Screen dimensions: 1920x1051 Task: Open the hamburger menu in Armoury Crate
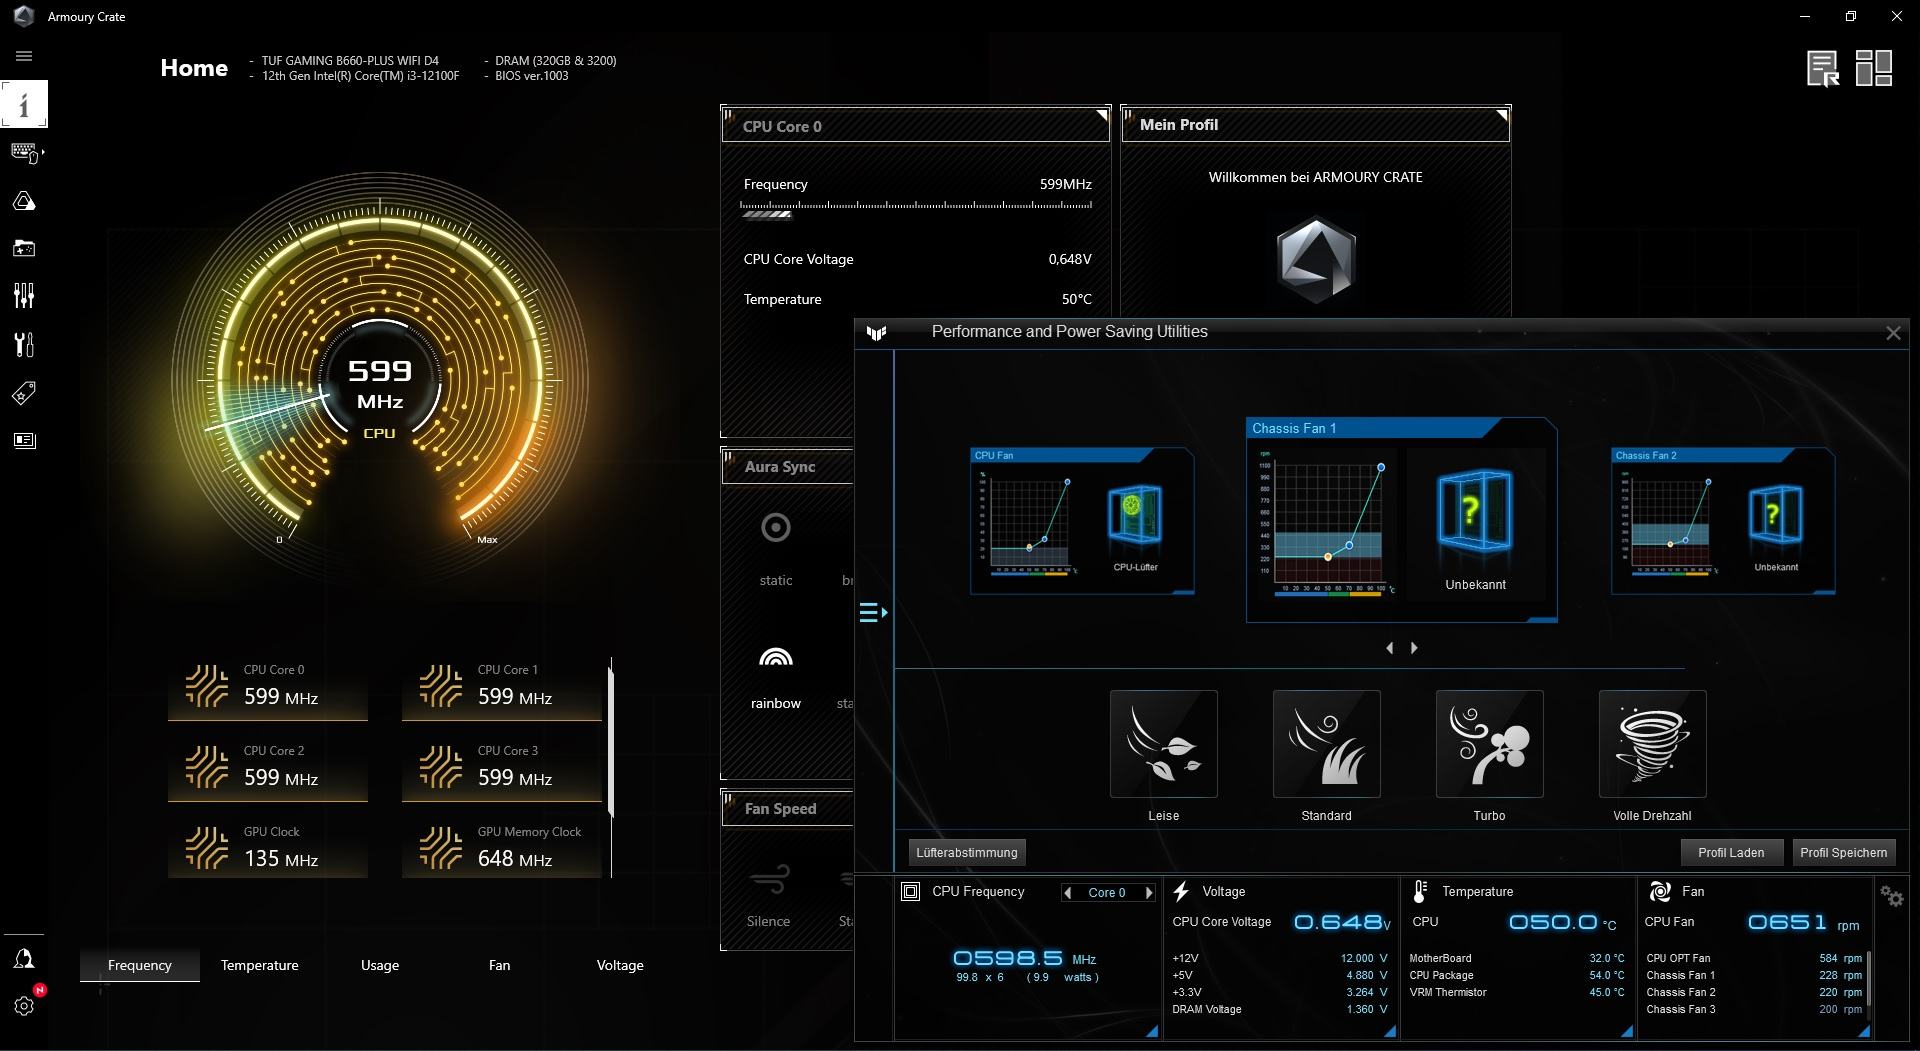coord(24,56)
